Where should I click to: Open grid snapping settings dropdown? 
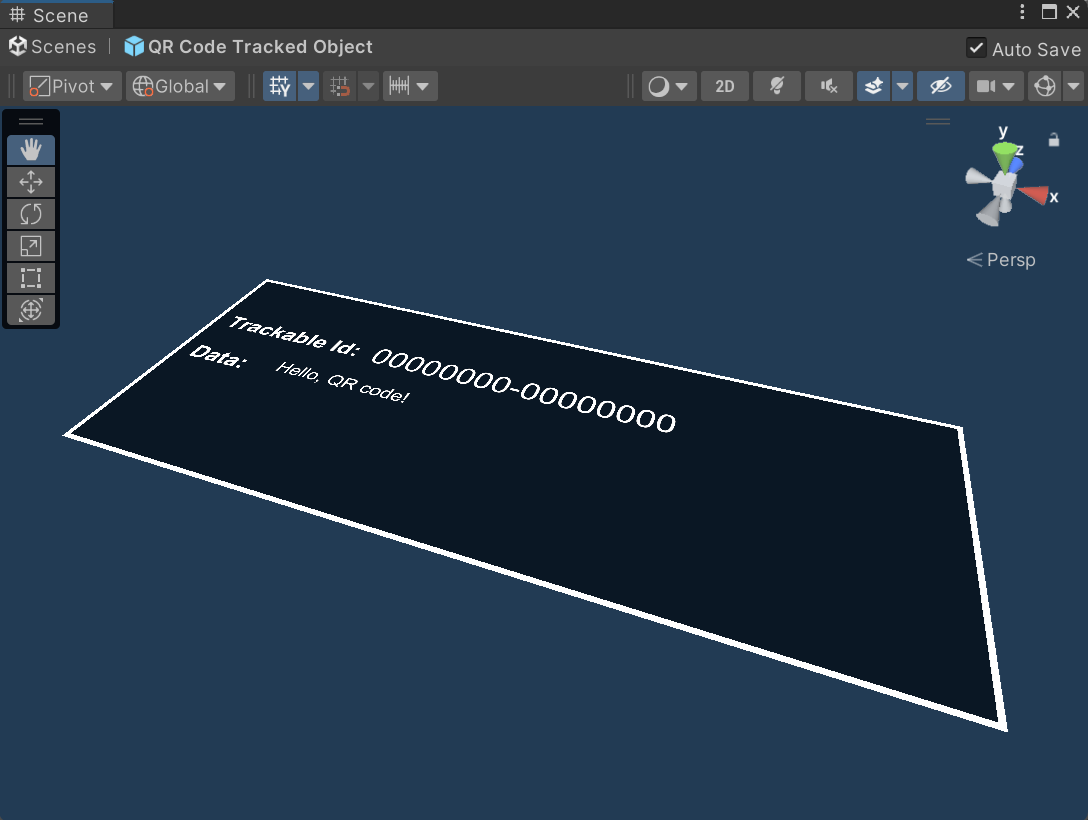pos(368,86)
